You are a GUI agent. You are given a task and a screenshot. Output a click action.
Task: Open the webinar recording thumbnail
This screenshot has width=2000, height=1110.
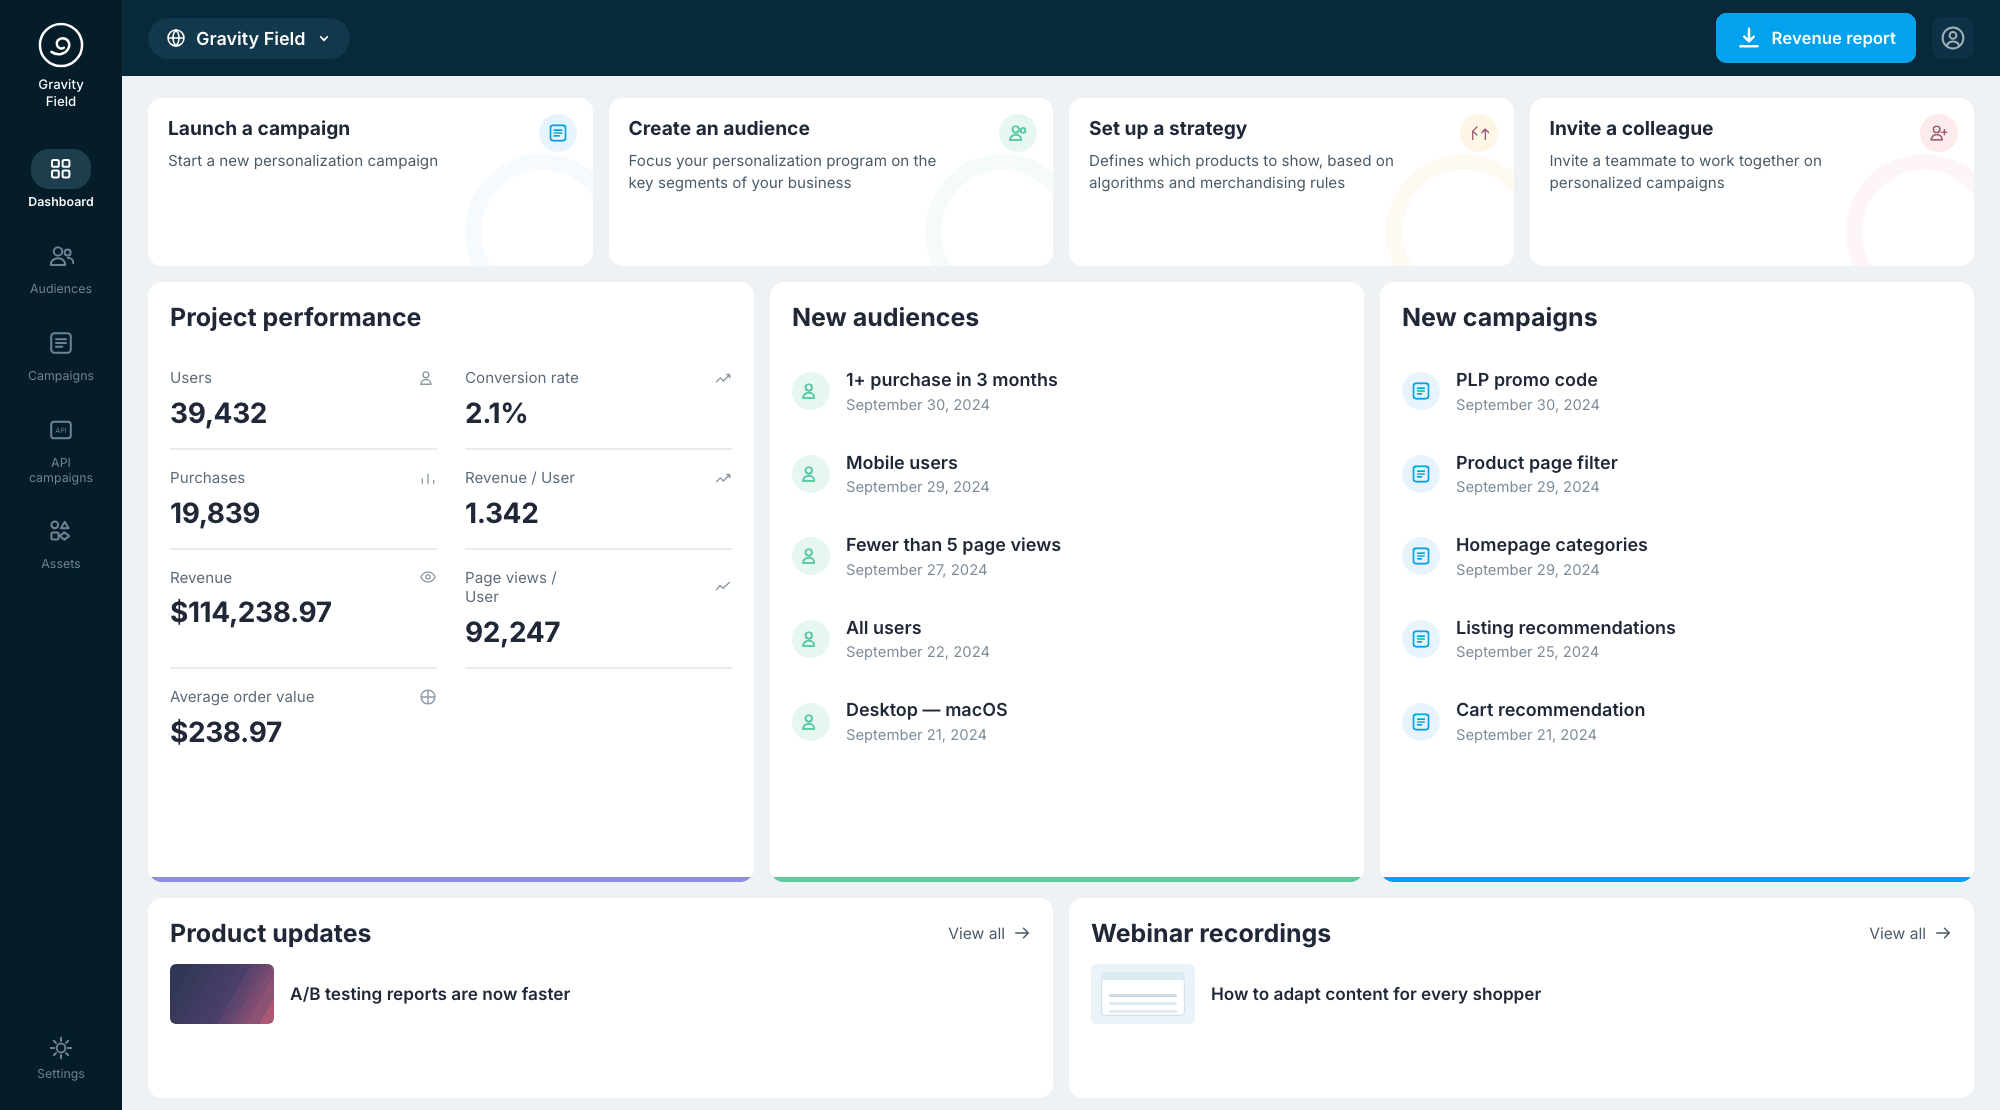1143,994
